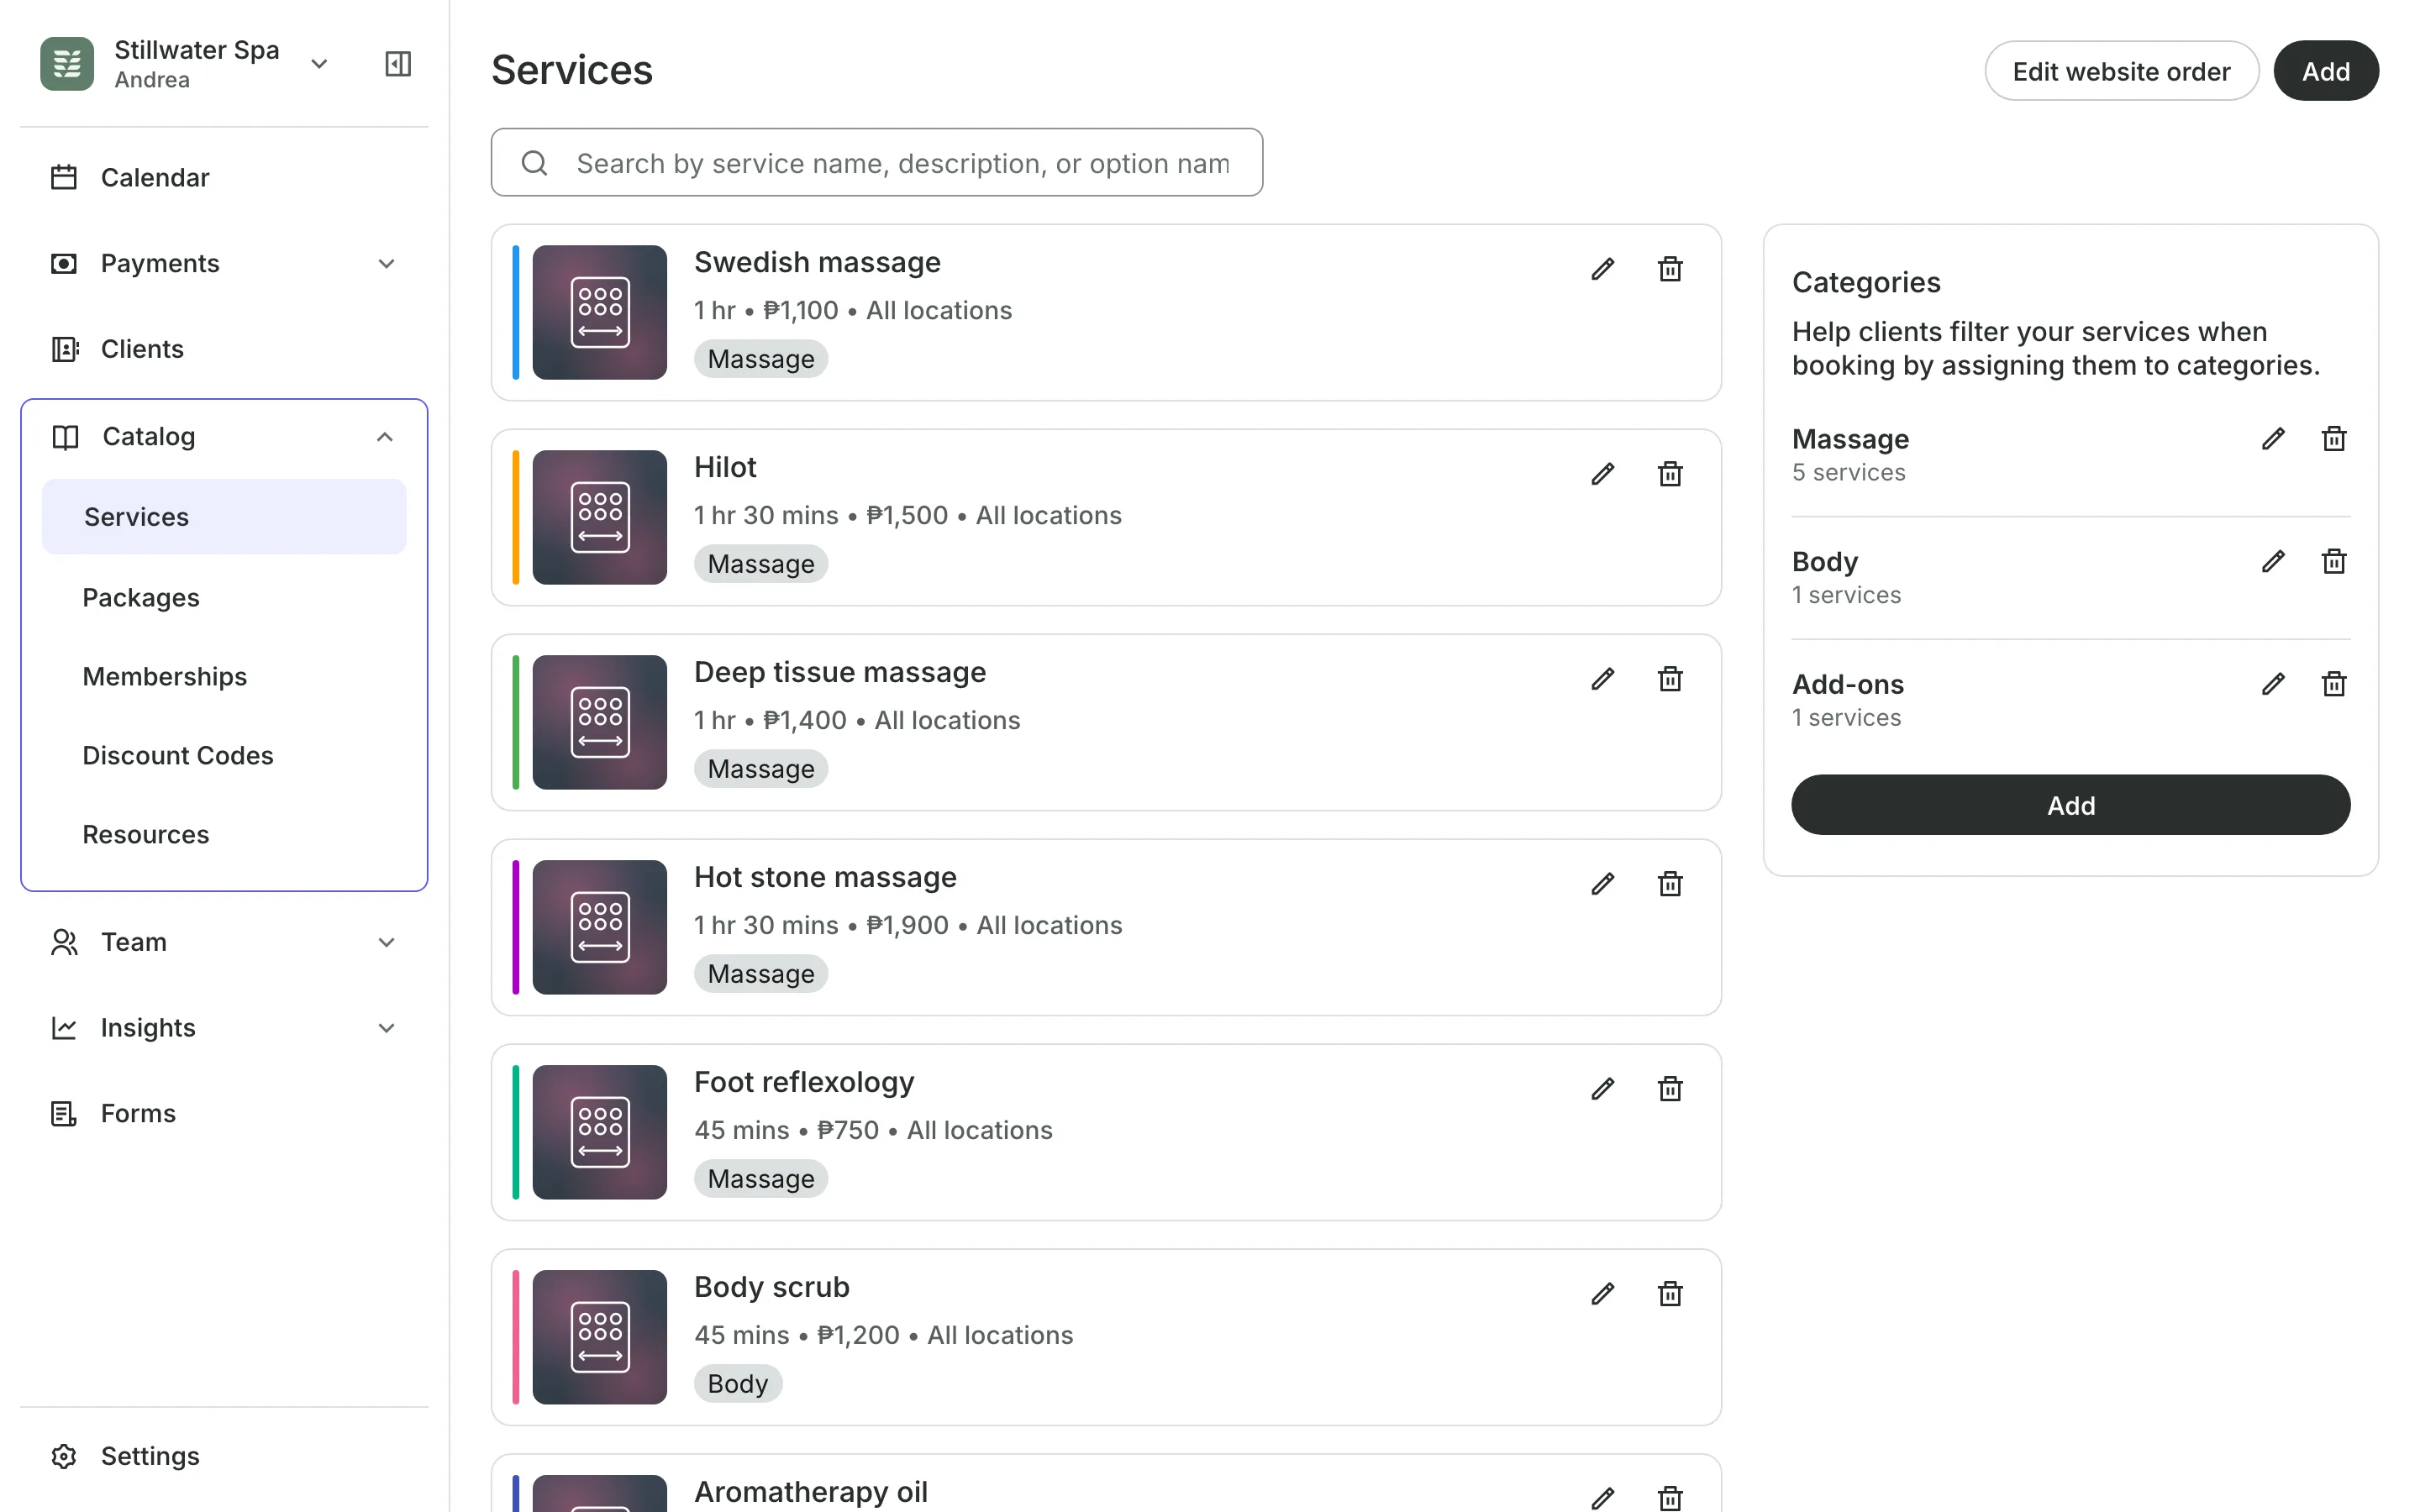Delete the Massage category
Screen dimensions: 2420x1512
(x=2333, y=439)
